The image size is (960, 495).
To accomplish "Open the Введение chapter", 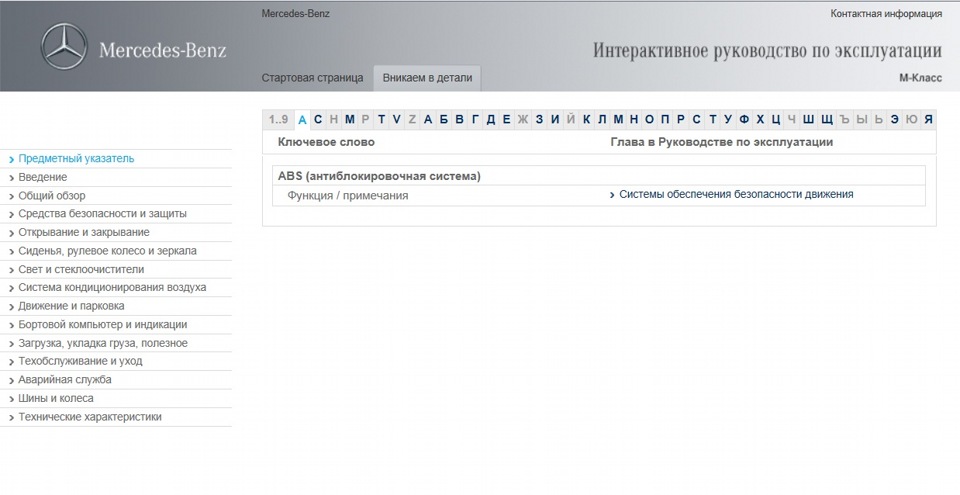I will click(x=42, y=177).
